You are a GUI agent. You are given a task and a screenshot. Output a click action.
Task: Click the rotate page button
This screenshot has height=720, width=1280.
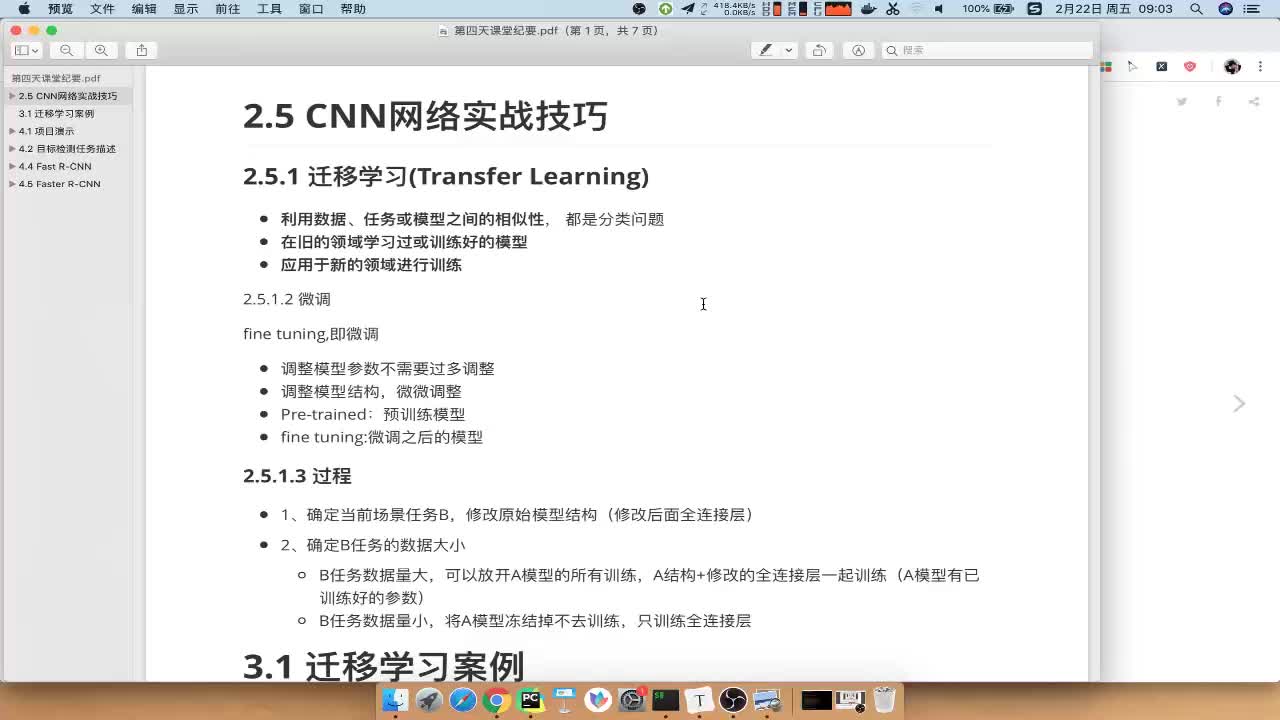819,50
